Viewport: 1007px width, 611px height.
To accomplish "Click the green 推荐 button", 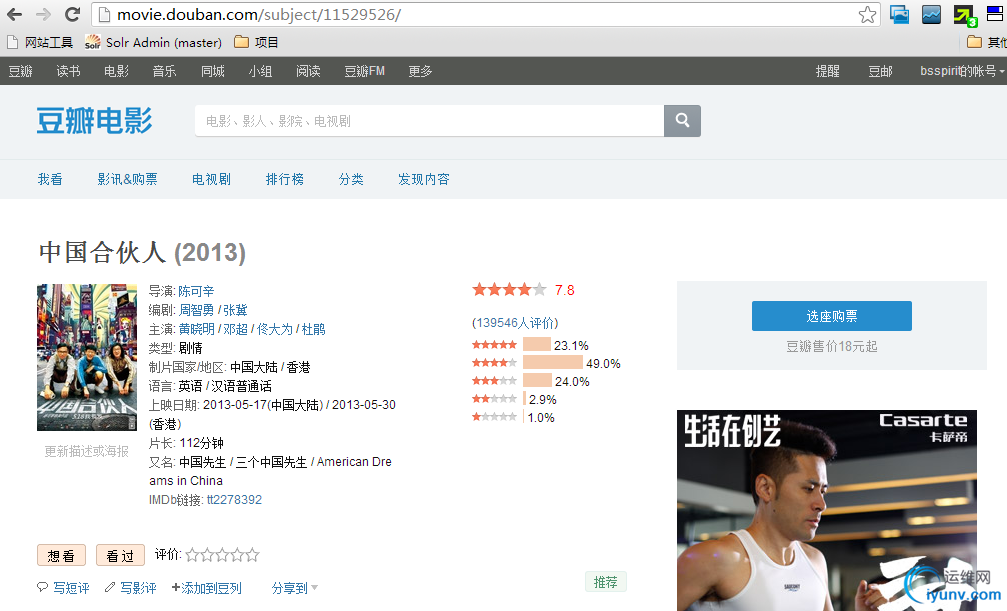I will click(x=606, y=582).
